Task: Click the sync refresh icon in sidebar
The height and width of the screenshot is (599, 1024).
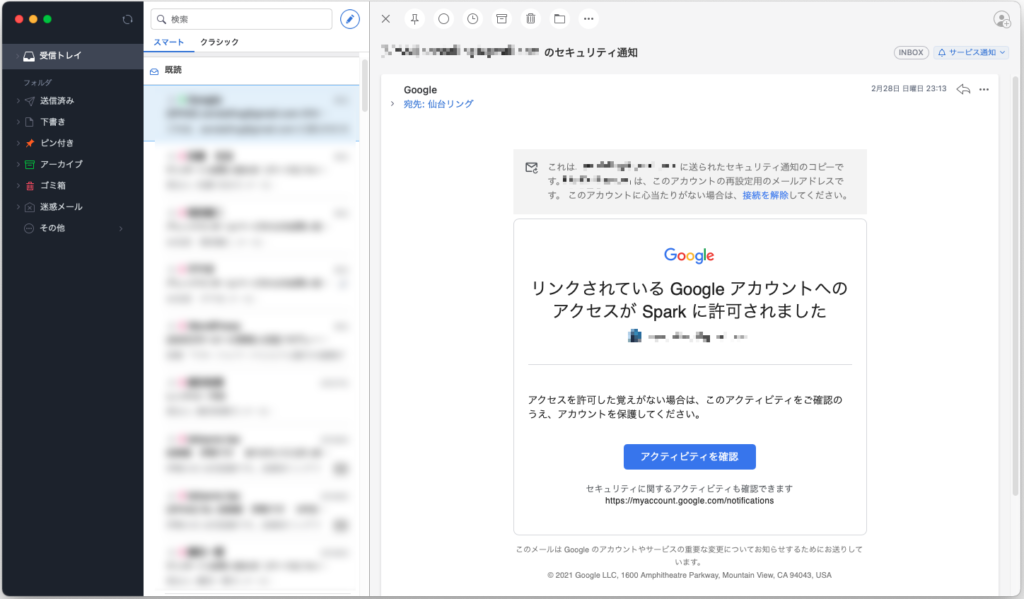Action: pos(127,20)
